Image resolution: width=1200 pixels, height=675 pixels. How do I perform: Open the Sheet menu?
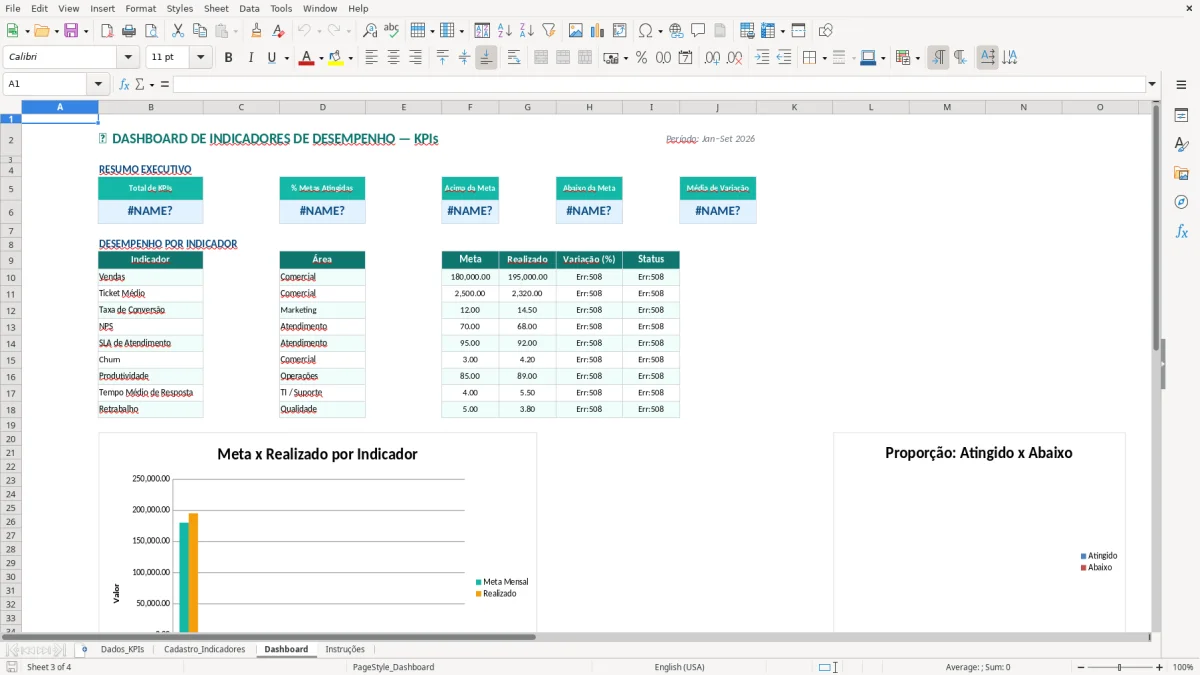pos(216,8)
